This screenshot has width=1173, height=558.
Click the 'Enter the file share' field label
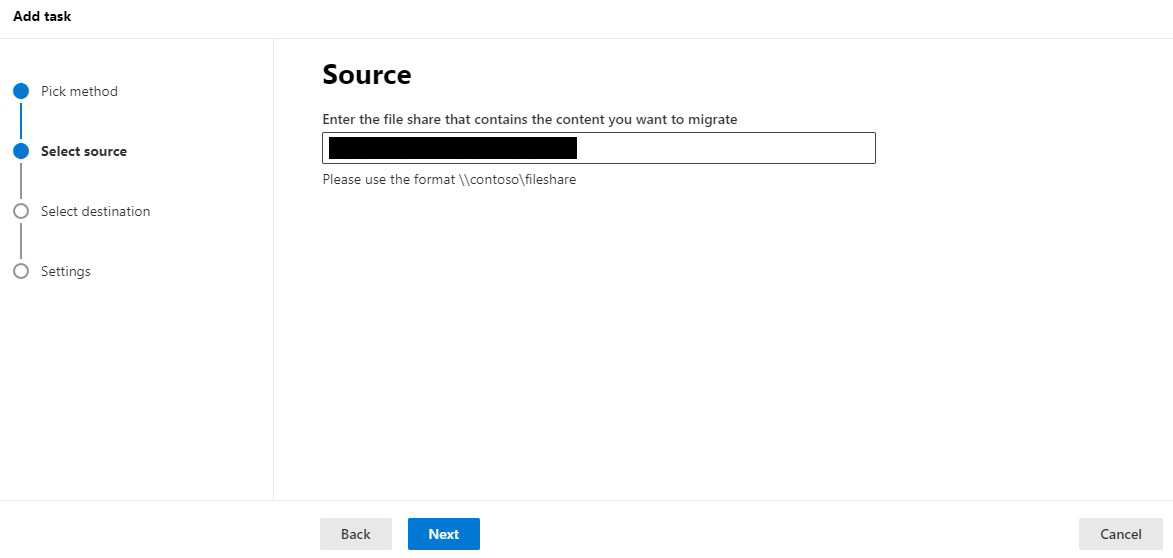coord(529,119)
